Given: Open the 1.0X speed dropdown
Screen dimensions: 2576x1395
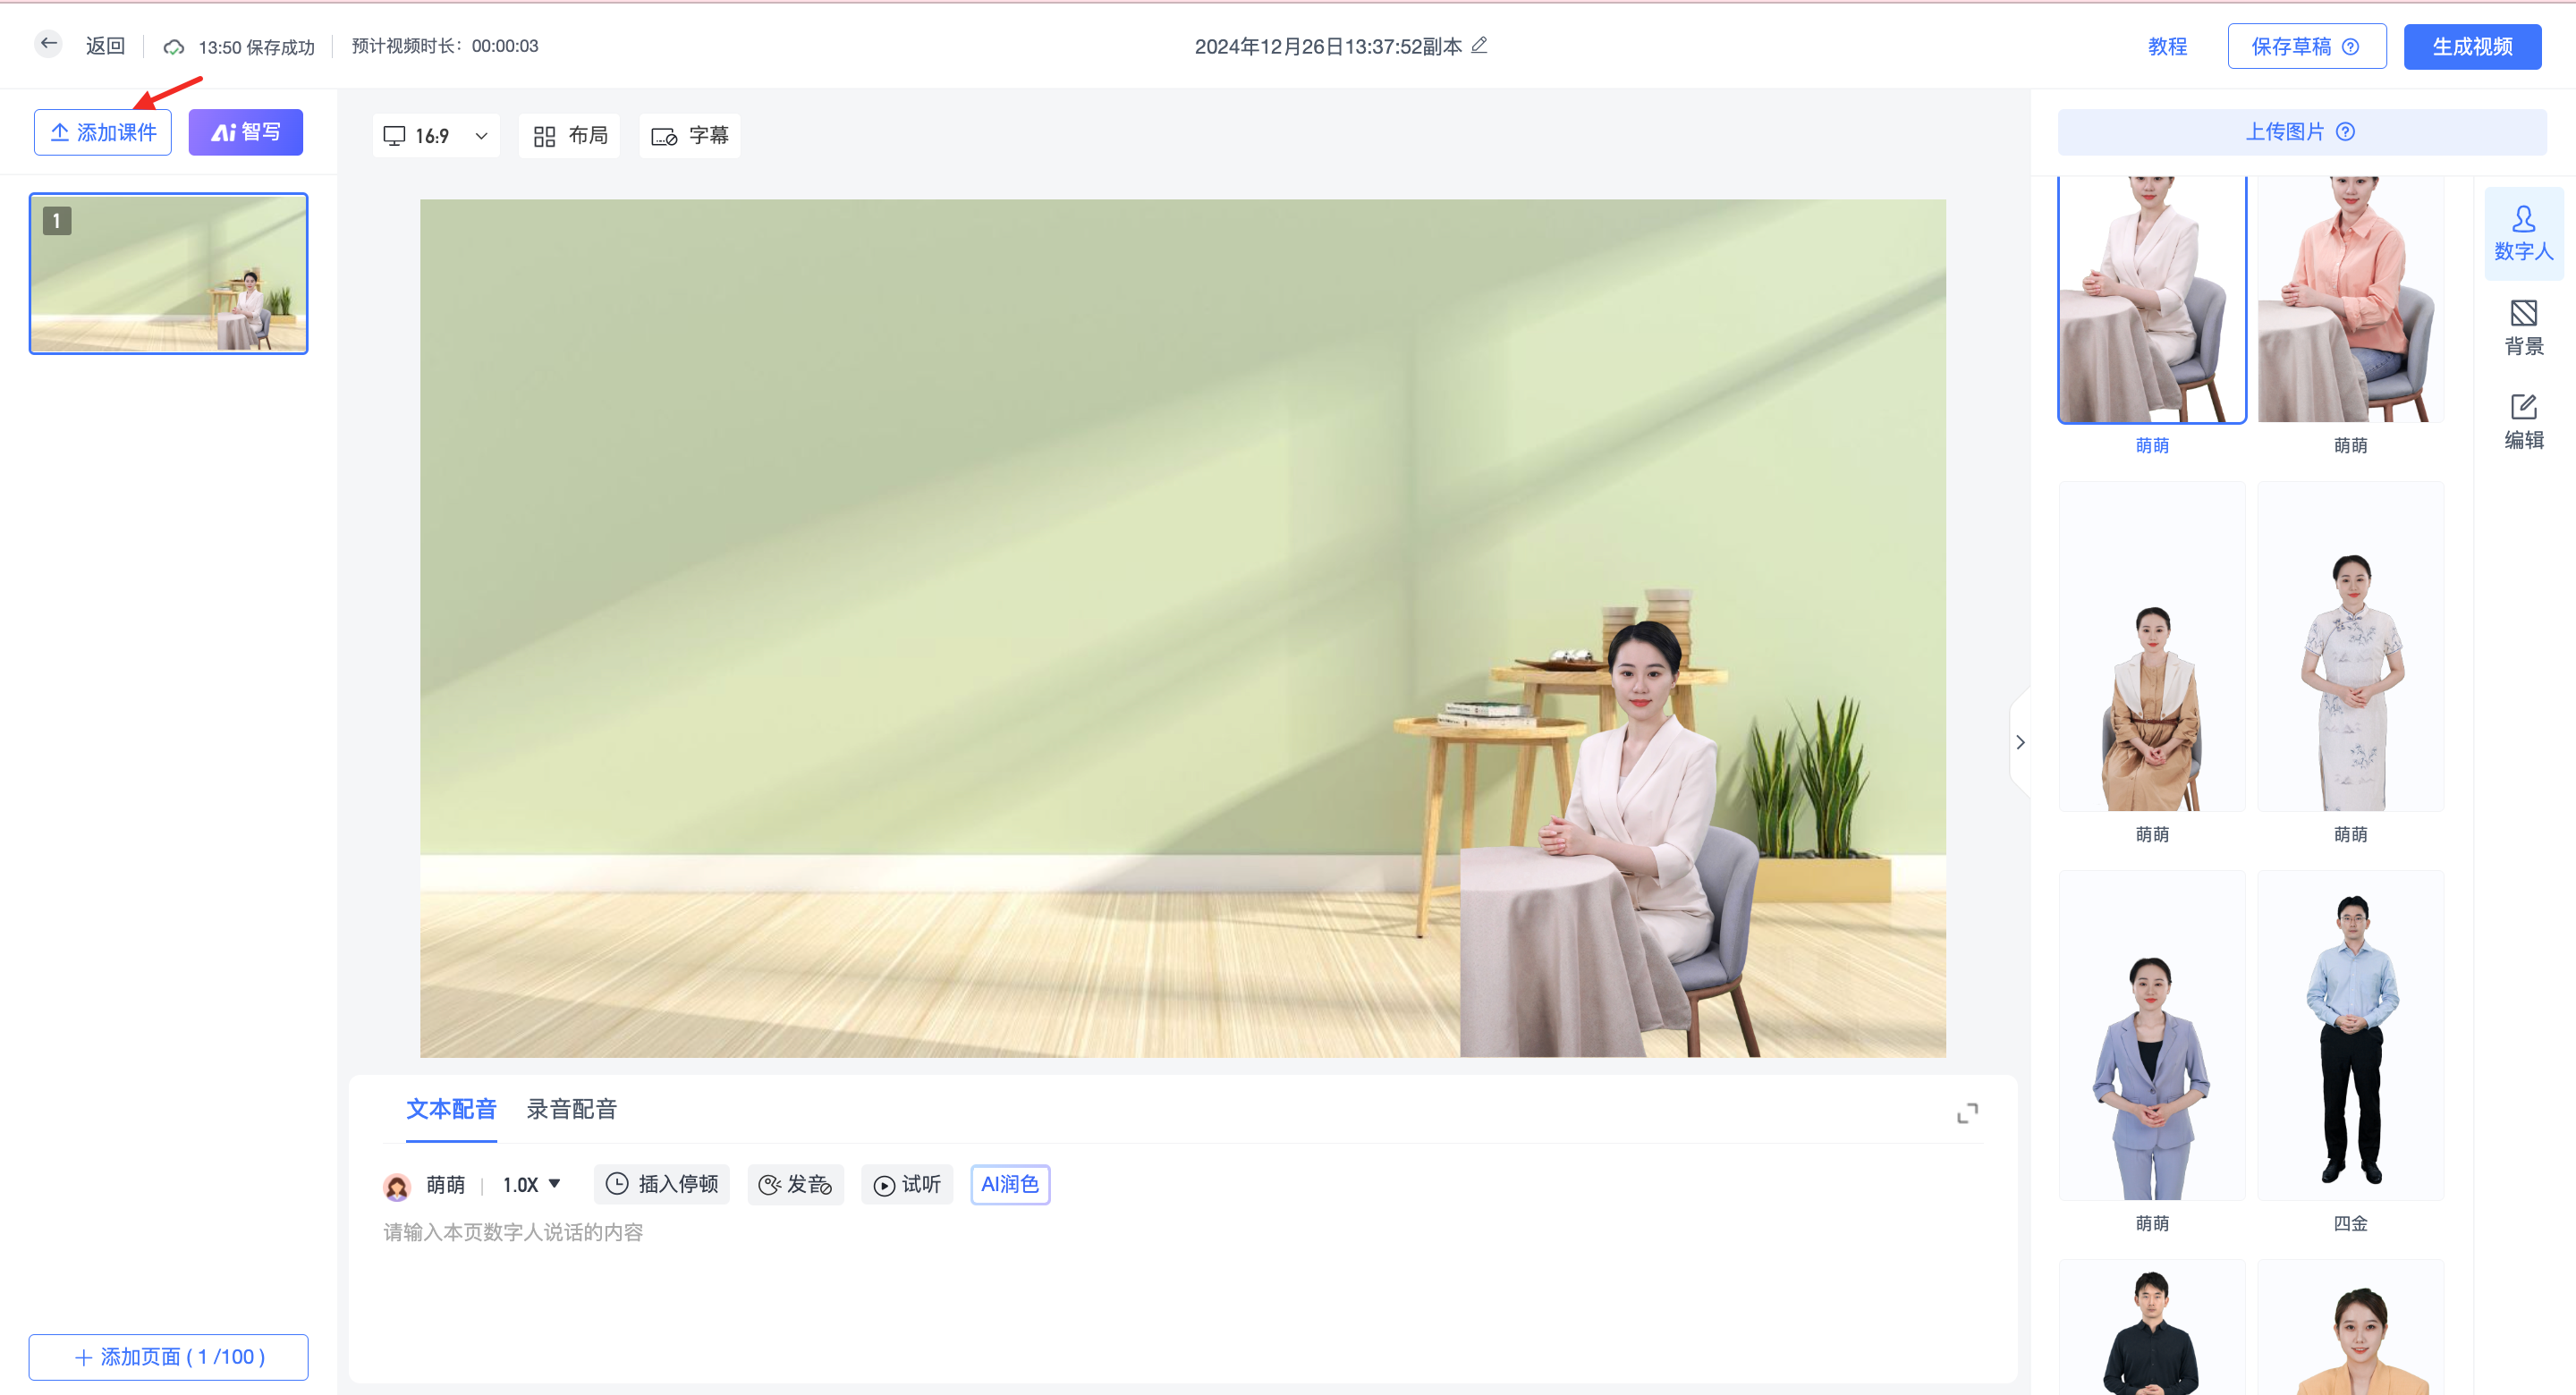Looking at the screenshot, I should [x=531, y=1185].
